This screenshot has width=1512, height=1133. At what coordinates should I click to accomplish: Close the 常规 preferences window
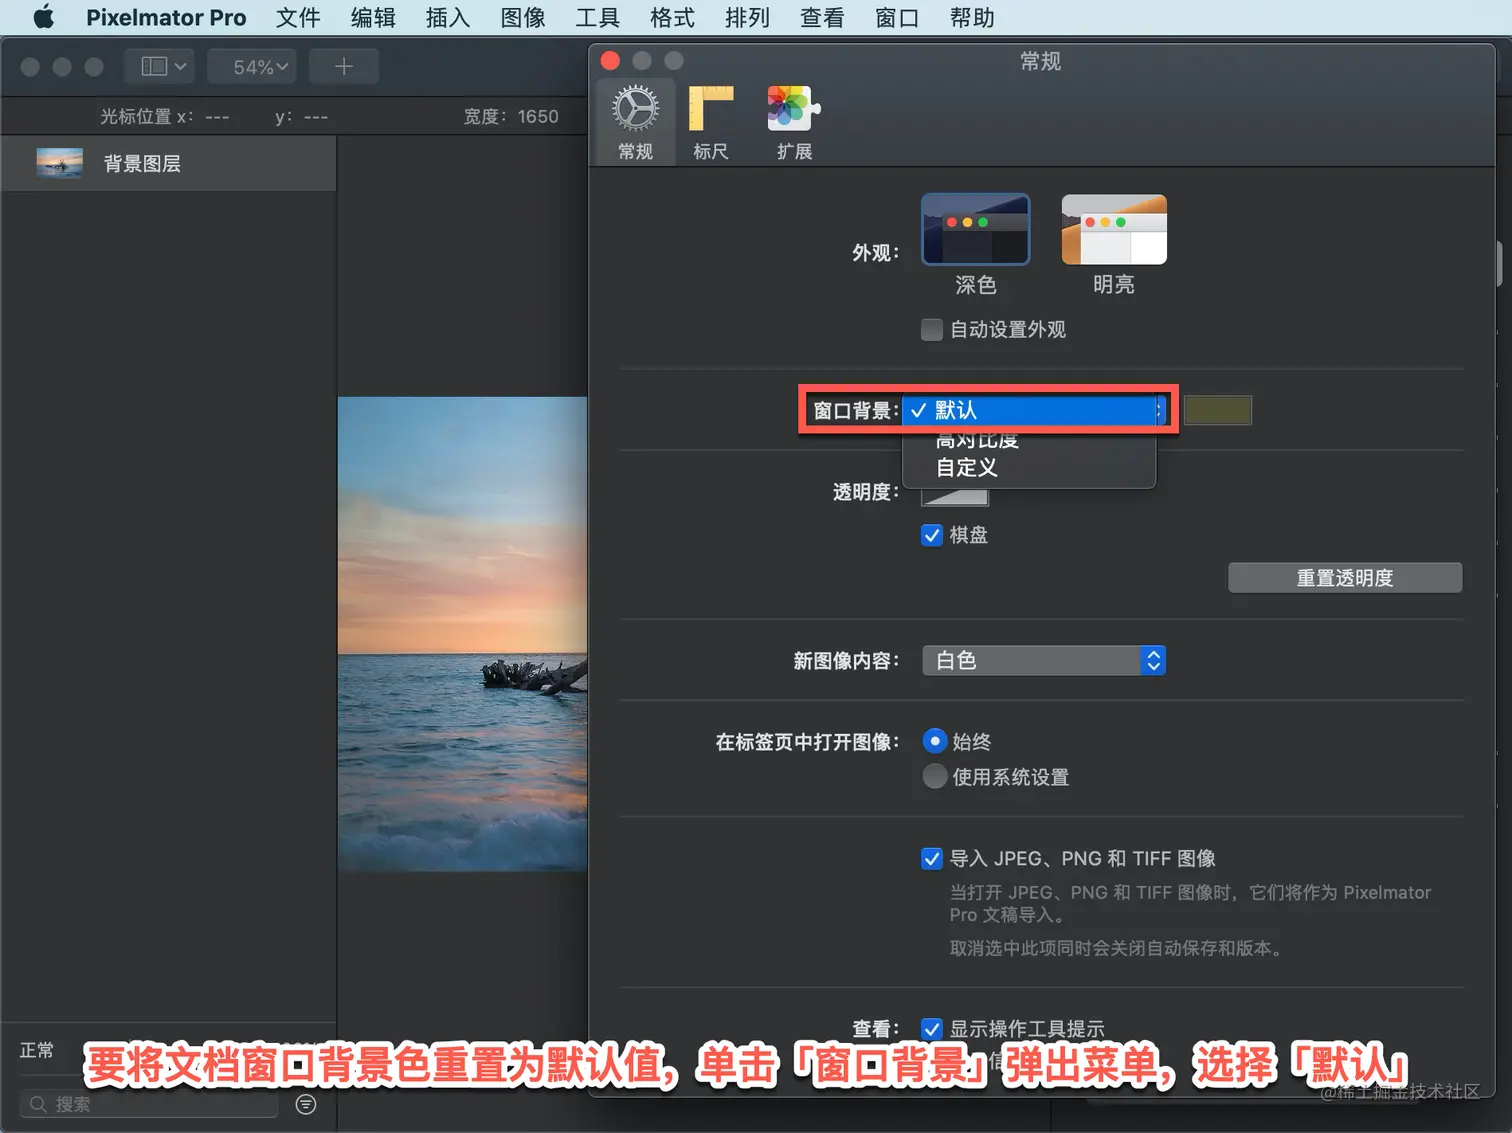click(611, 61)
